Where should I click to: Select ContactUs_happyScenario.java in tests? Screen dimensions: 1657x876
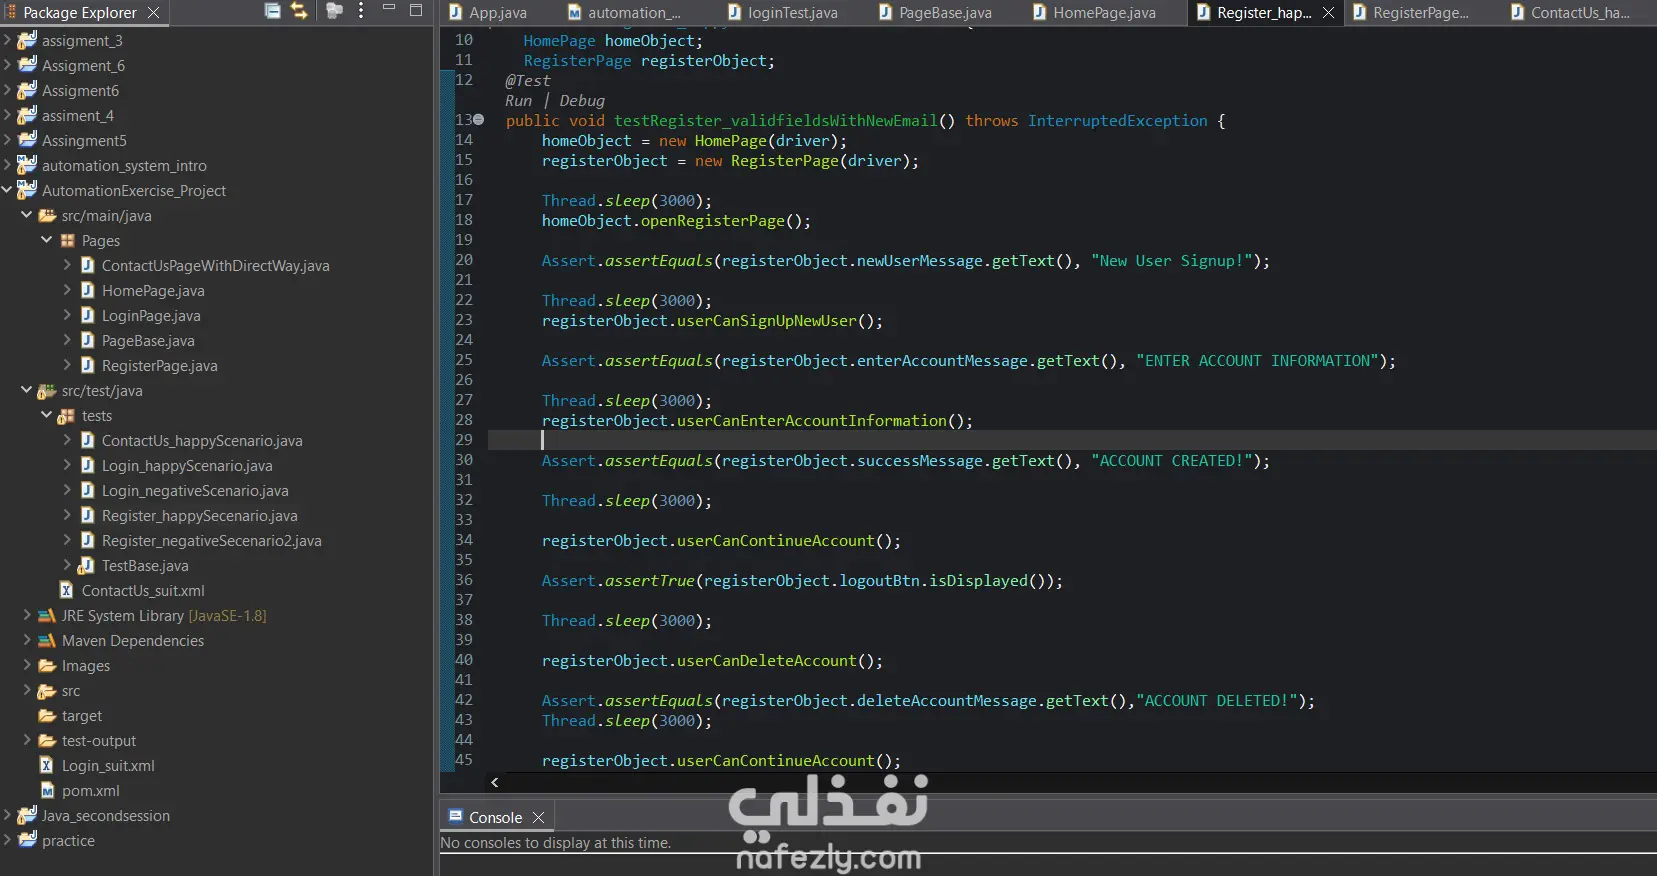(x=202, y=440)
